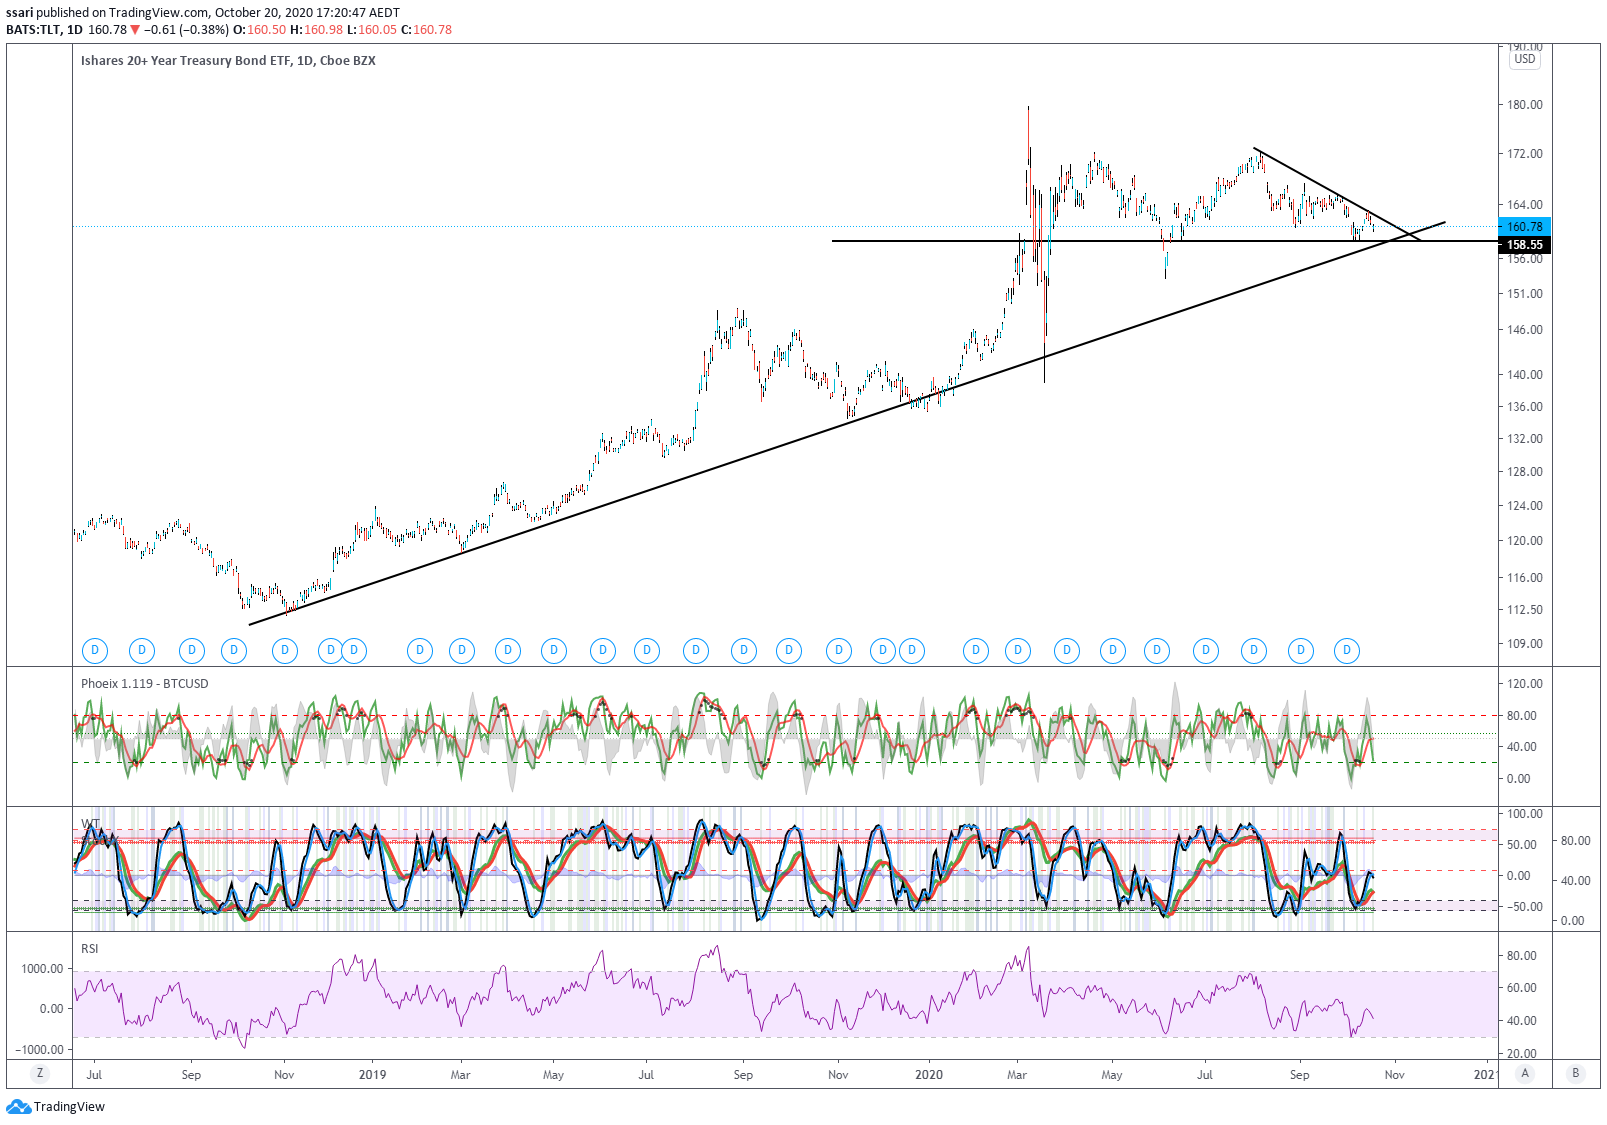1607x1125 pixels.
Task: Click the dividend marker above Mar 2020
Action: pyautogui.click(x=1018, y=651)
